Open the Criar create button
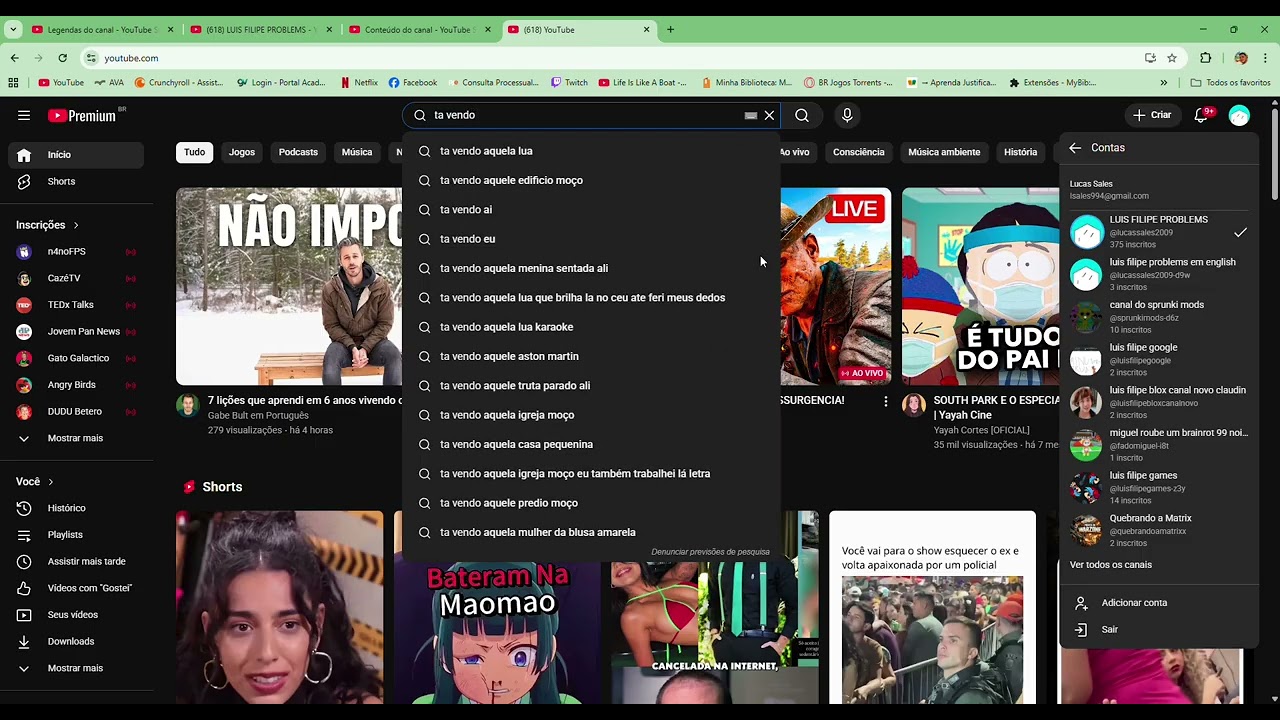This screenshot has width=1280, height=720. tap(1152, 115)
